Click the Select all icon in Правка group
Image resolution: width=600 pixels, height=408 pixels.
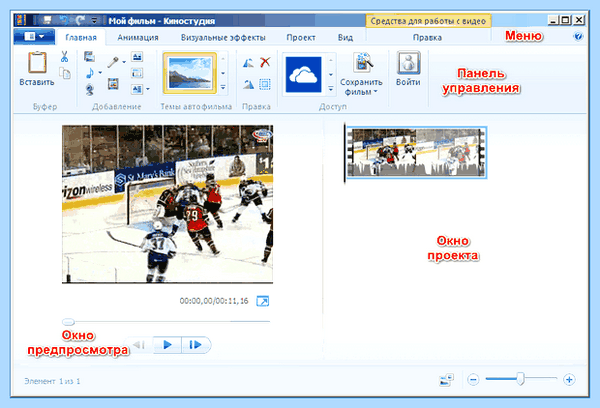265,83
